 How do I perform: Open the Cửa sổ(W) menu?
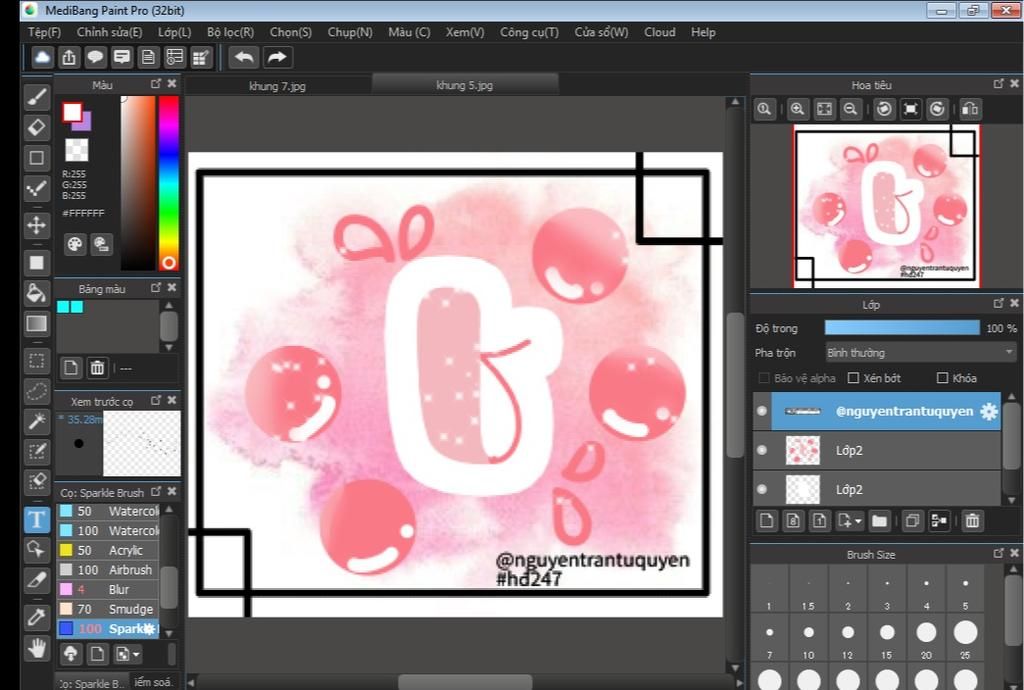(x=601, y=32)
